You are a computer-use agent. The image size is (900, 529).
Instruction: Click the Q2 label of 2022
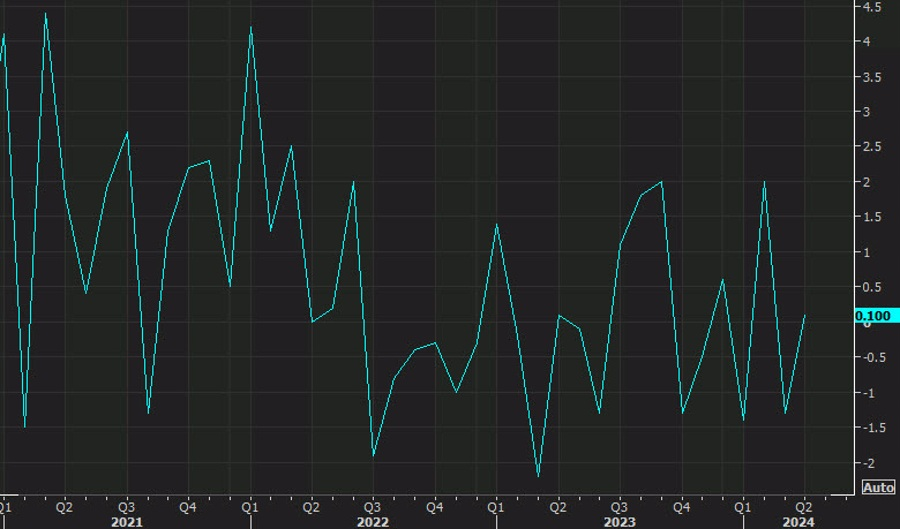pyautogui.click(x=311, y=508)
